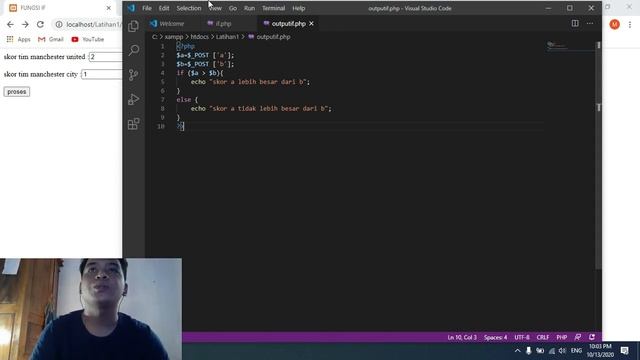Click the VS Code logo in title bar

(131, 8)
